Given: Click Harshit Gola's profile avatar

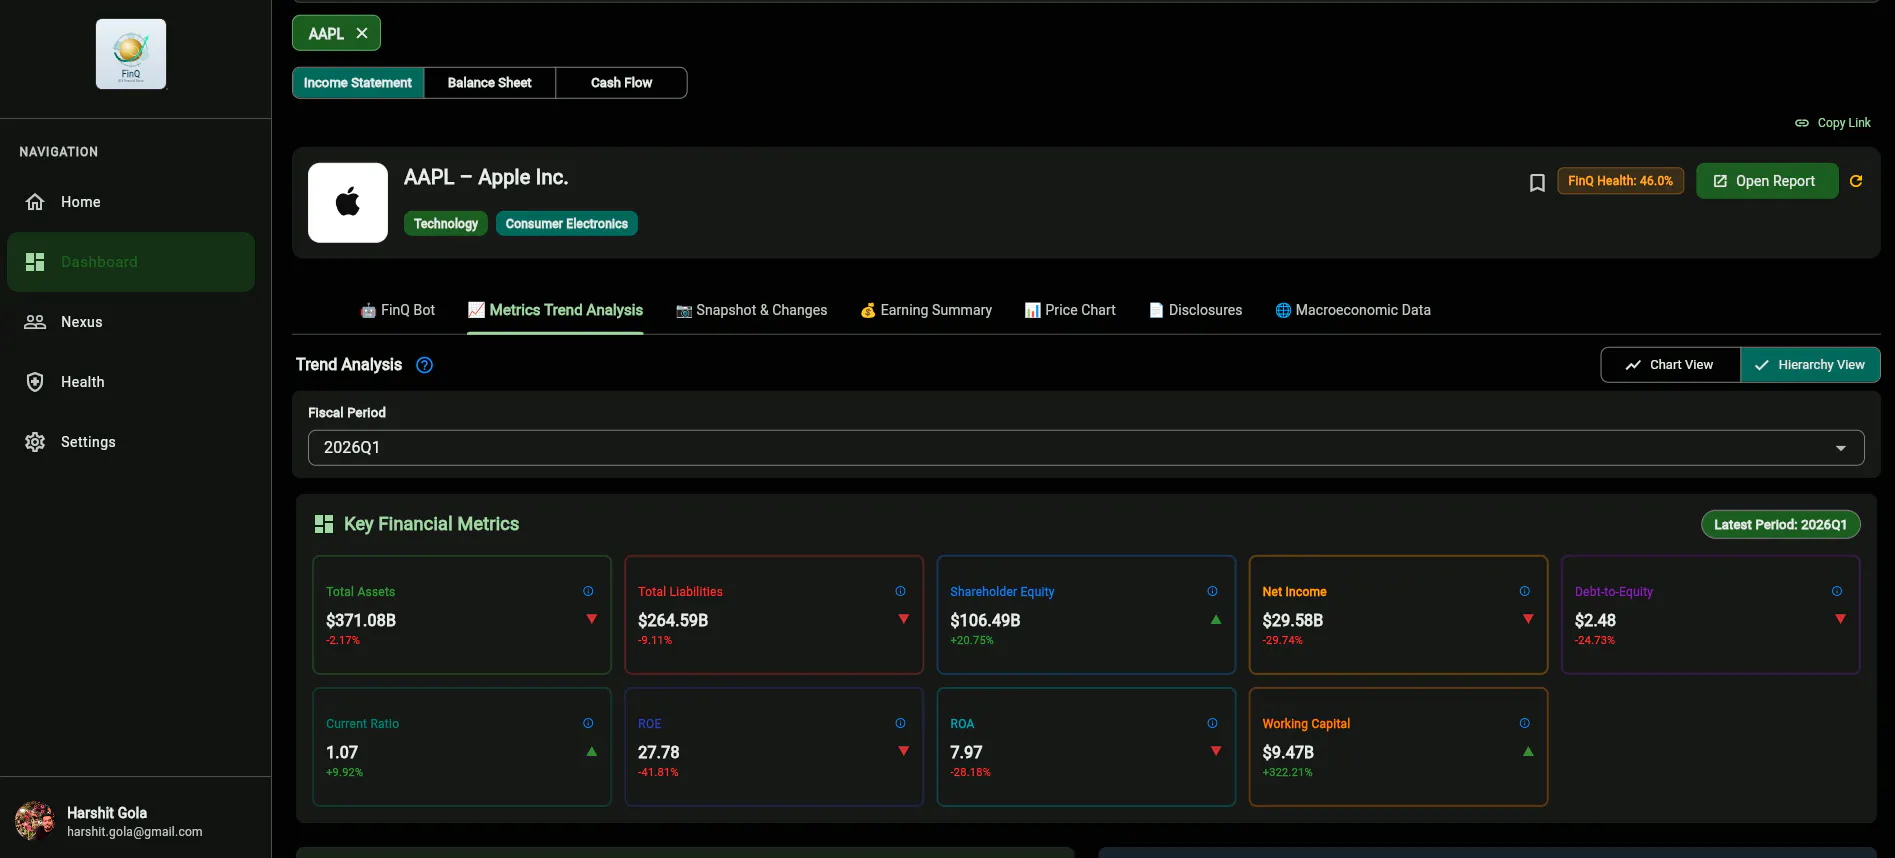Looking at the screenshot, I should (35, 821).
